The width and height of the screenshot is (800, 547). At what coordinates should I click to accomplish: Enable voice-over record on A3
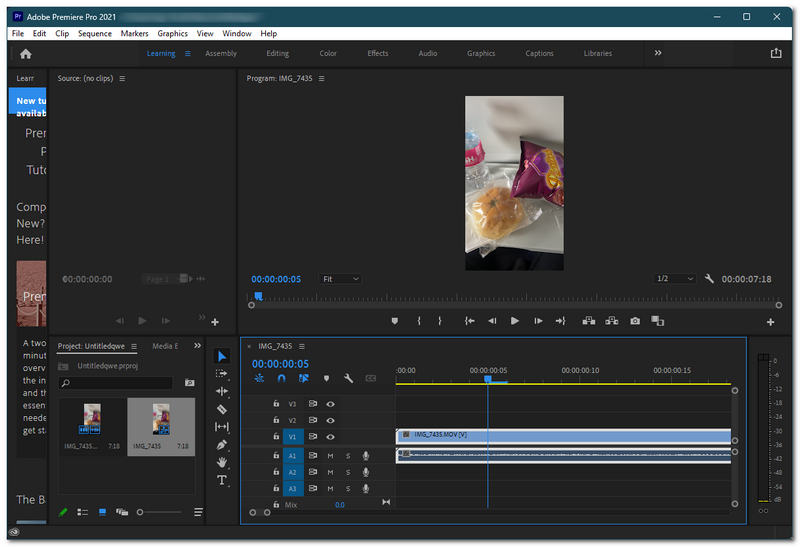(365, 489)
